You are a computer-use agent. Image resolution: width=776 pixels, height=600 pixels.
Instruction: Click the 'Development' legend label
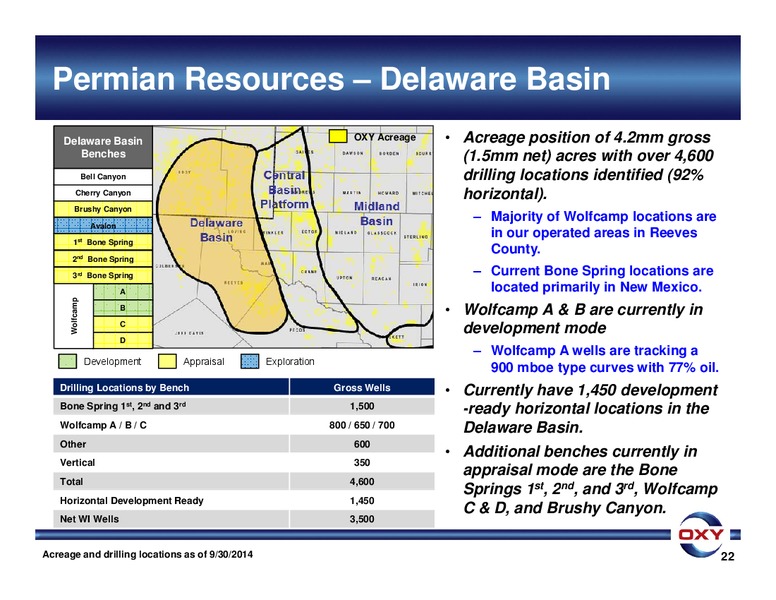[112, 362]
